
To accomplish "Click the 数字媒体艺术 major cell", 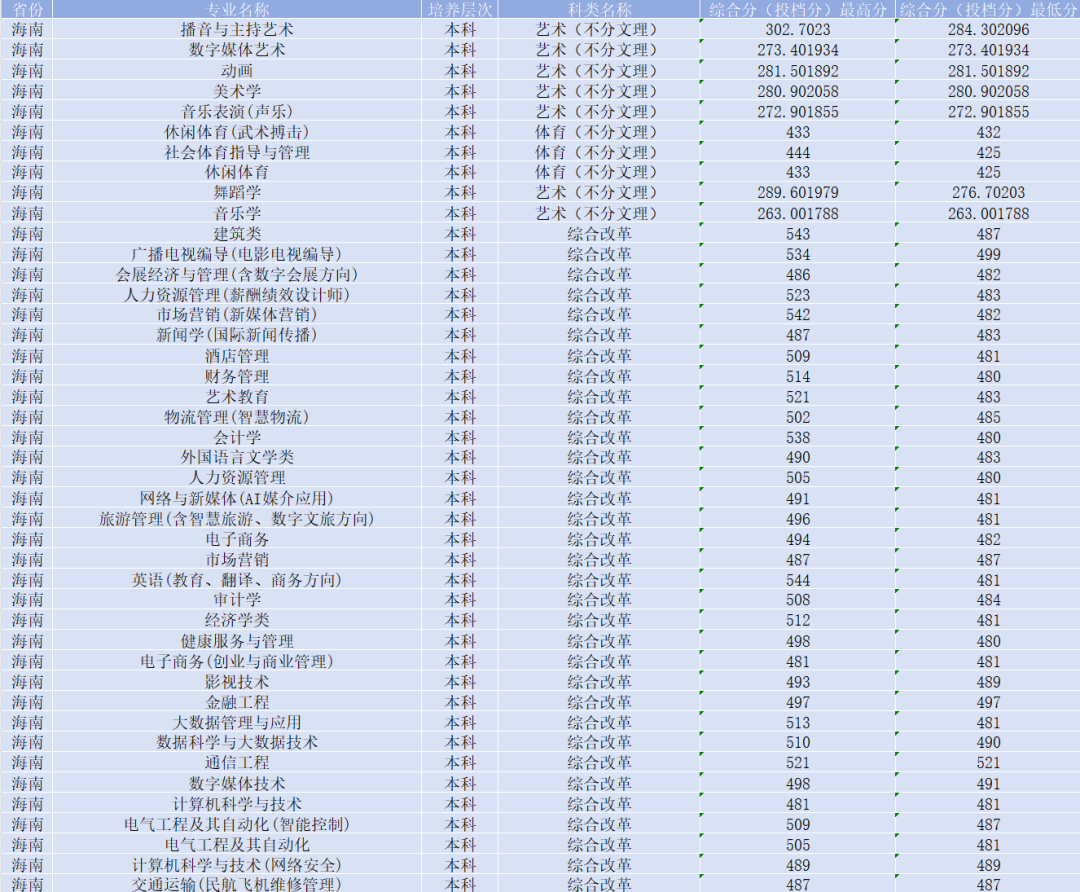I will pos(237,50).
